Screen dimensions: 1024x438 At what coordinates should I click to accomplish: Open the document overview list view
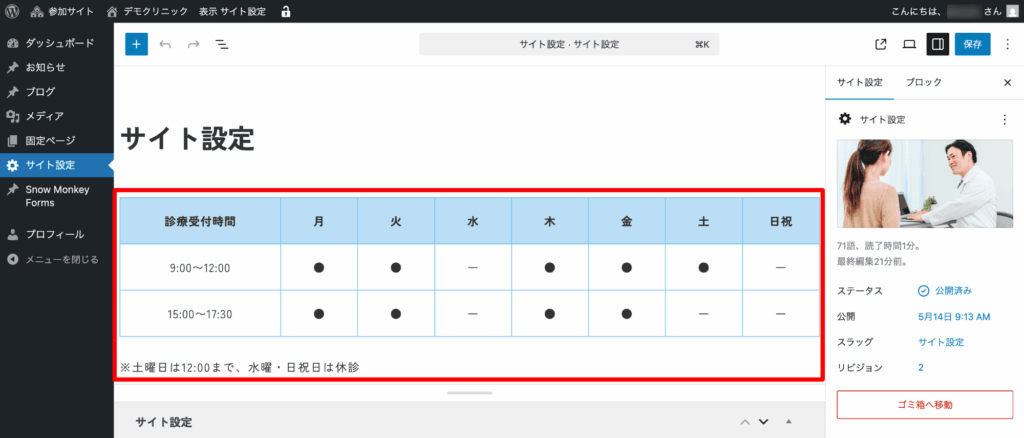pyautogui.click(x=222, y=44)
